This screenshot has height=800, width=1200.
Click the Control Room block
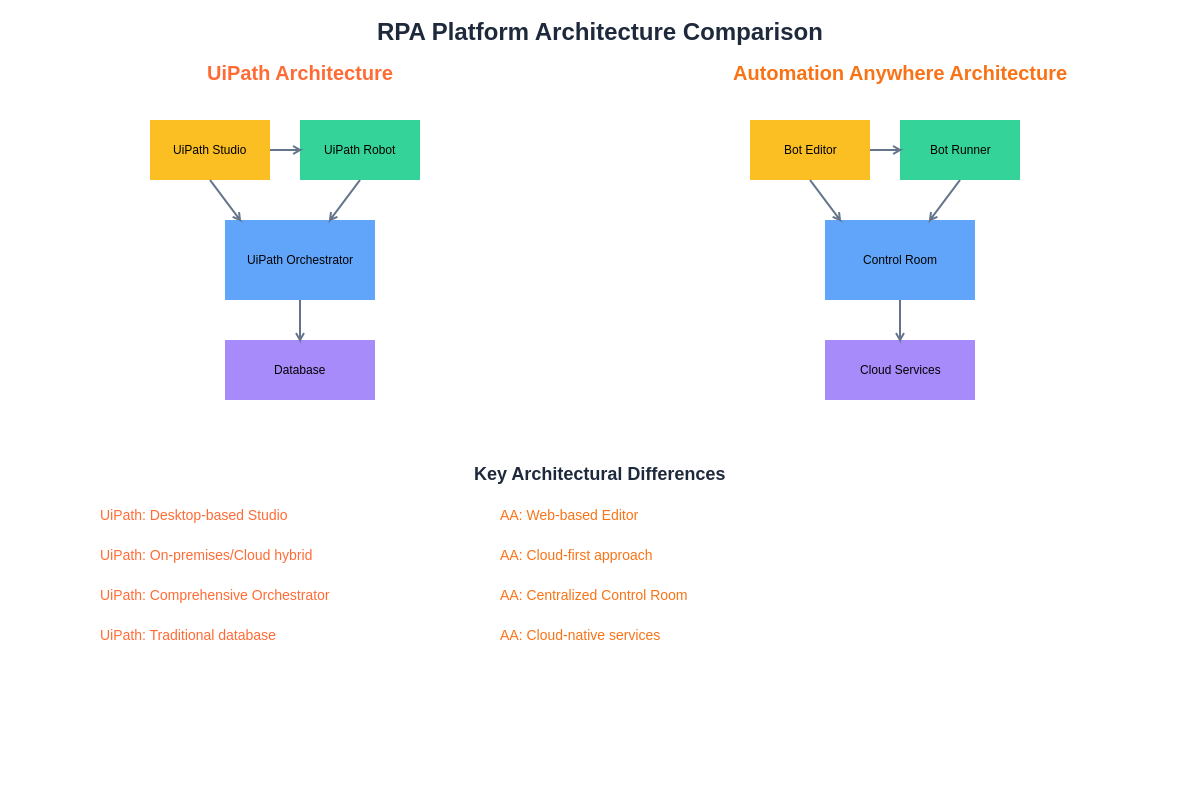pyautogui.click(x=900, y=260)
